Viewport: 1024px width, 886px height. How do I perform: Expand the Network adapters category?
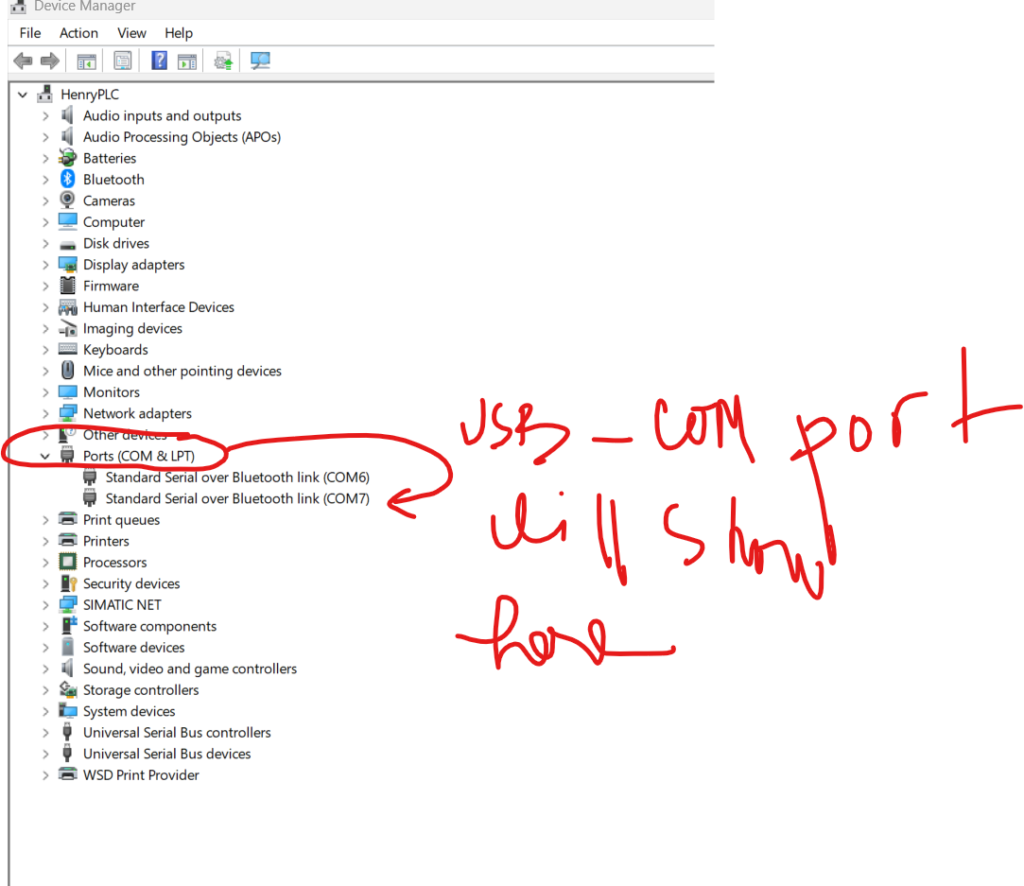[x=45, y=414]
